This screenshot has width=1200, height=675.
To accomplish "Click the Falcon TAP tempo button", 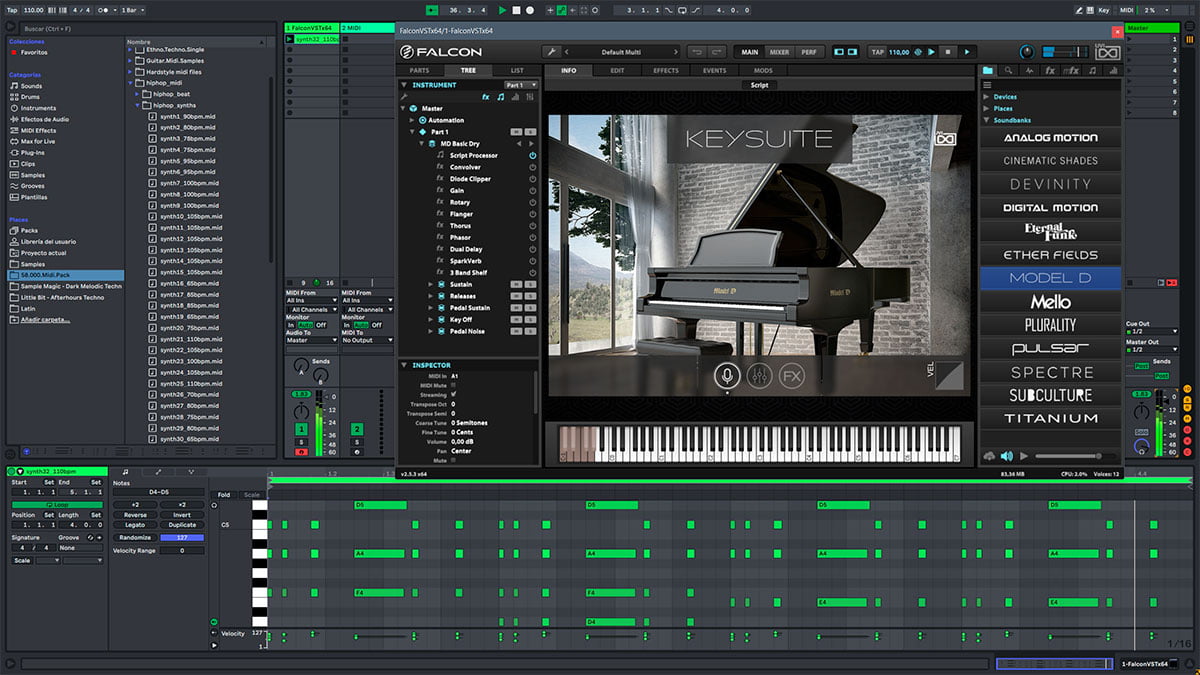I will (877, 52).
